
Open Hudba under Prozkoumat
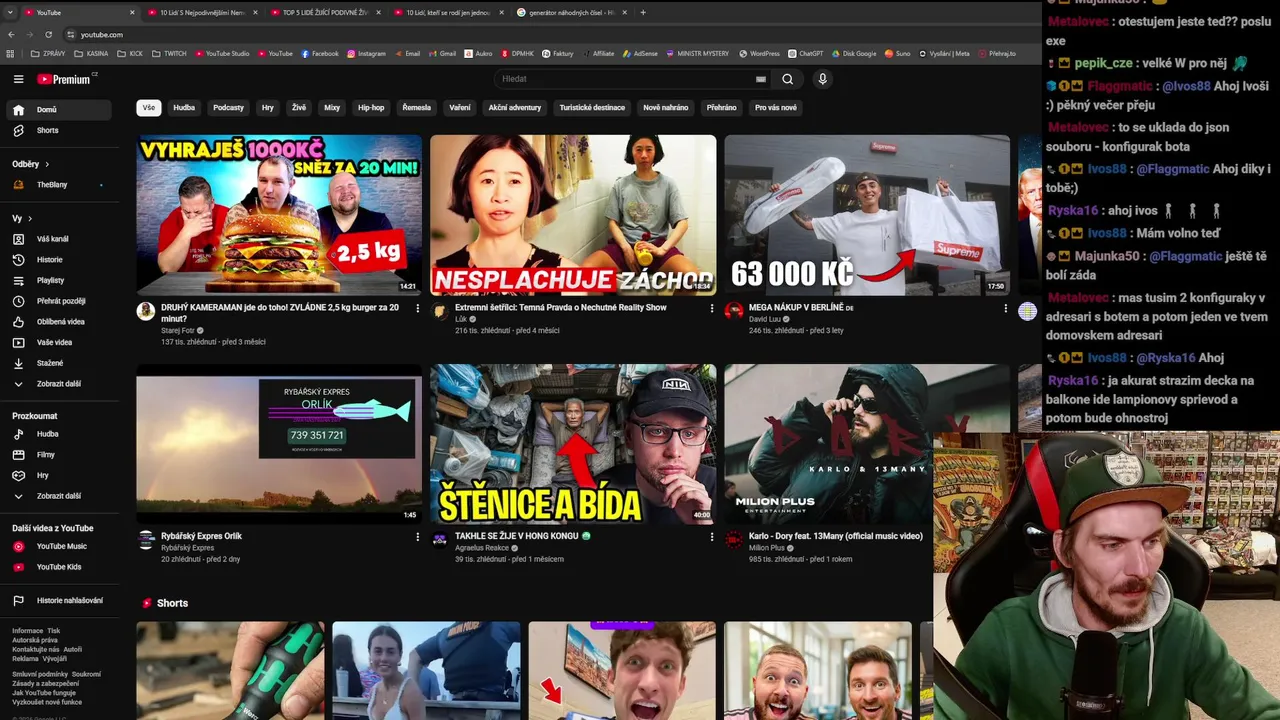[60, 434]
